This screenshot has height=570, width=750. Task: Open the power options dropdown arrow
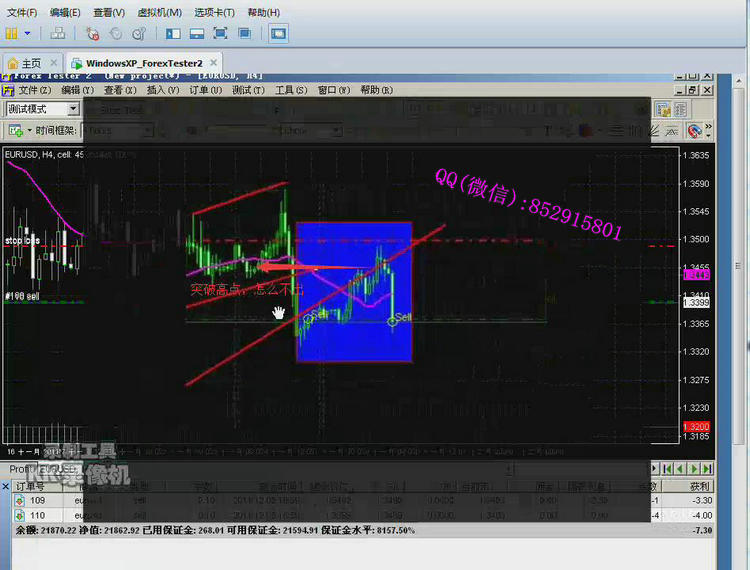(28, 33)
